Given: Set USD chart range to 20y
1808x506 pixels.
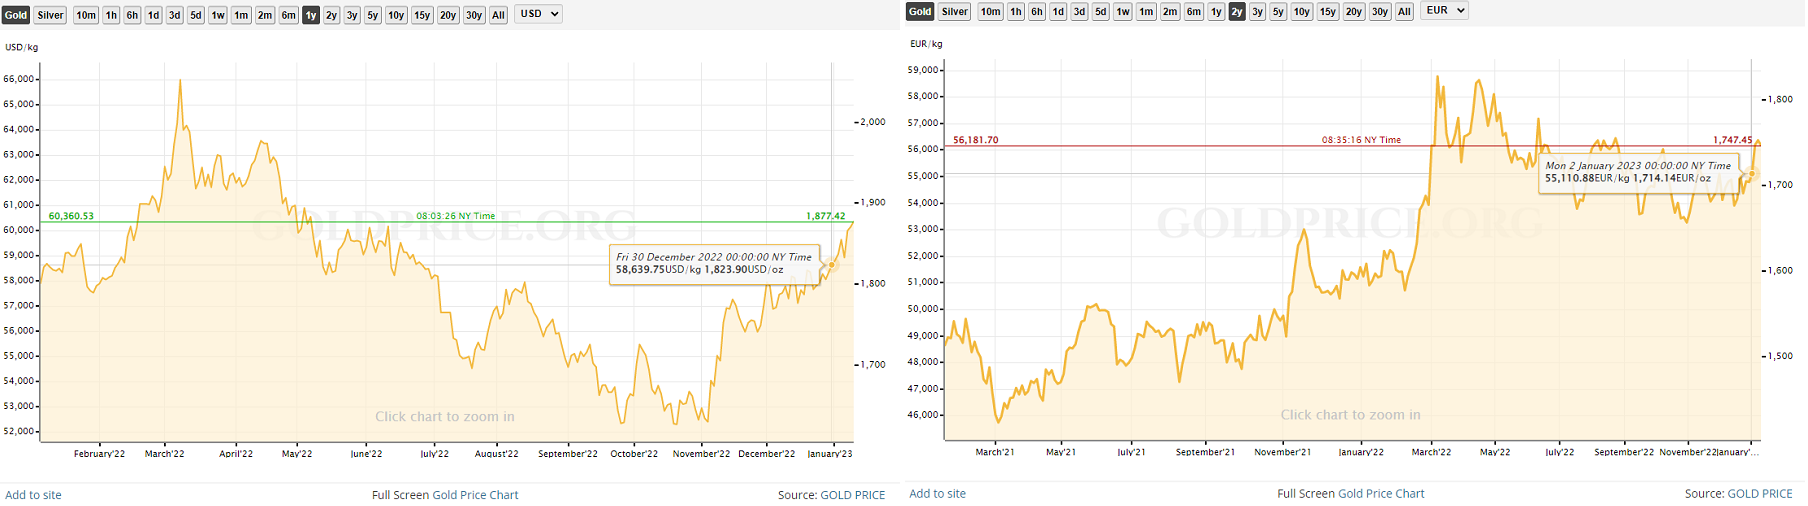Looking at the screenshot, I should coord(448,15).
